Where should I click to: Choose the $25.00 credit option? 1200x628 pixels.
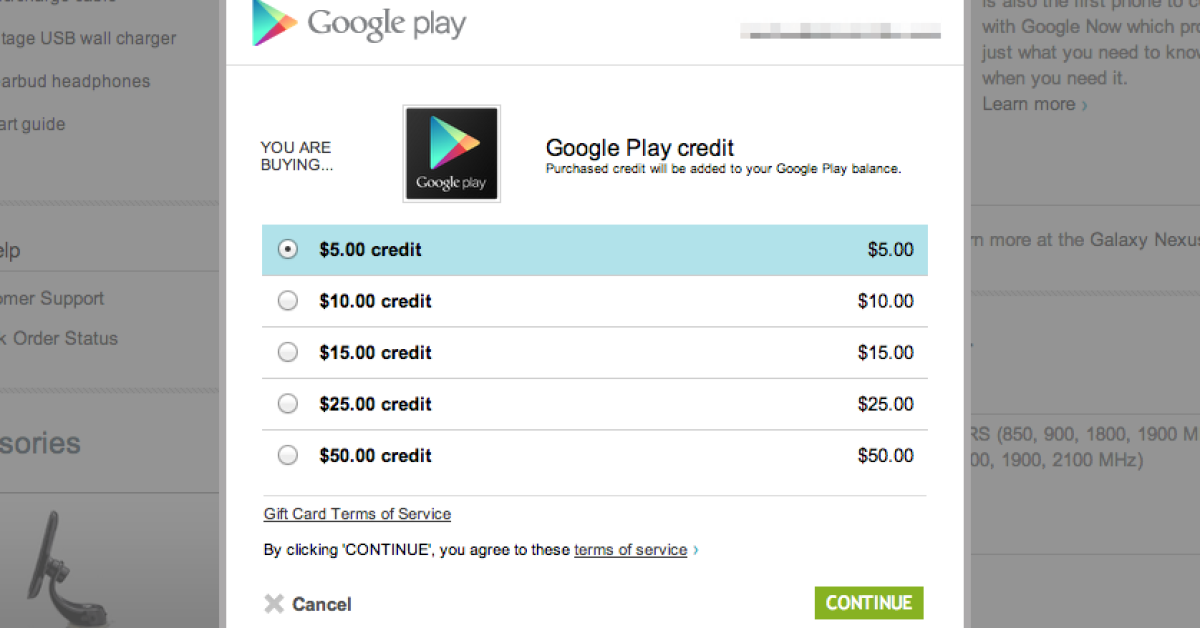click(x=288, y=404)
